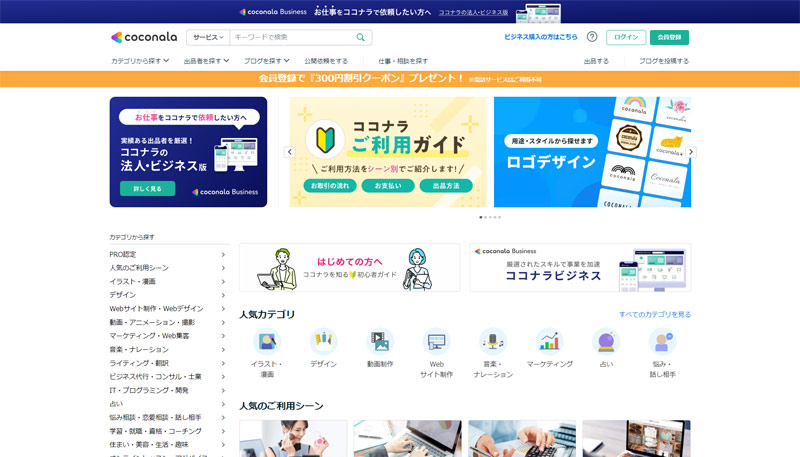Viewport: 800px width, 457px height.
Task: Expand 悩み相談・恋愛相談・話し相手 sidebar category
Action: 168,417
